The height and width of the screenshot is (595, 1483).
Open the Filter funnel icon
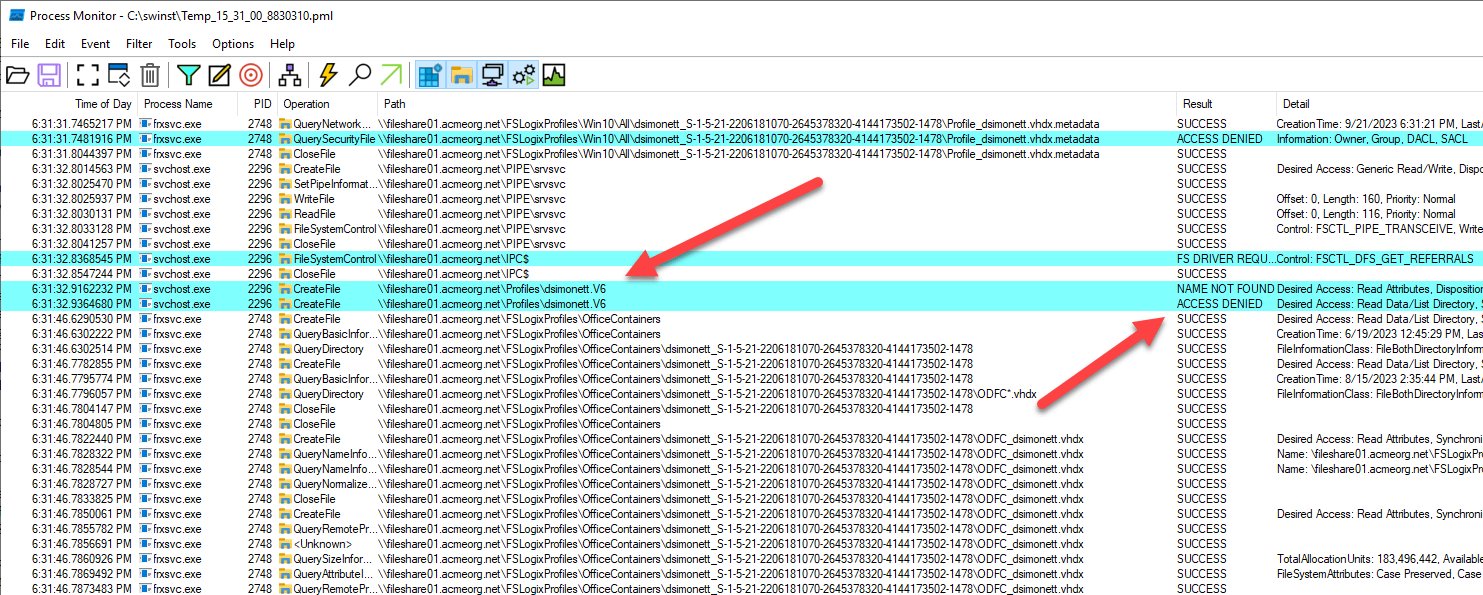click(189, 74)
